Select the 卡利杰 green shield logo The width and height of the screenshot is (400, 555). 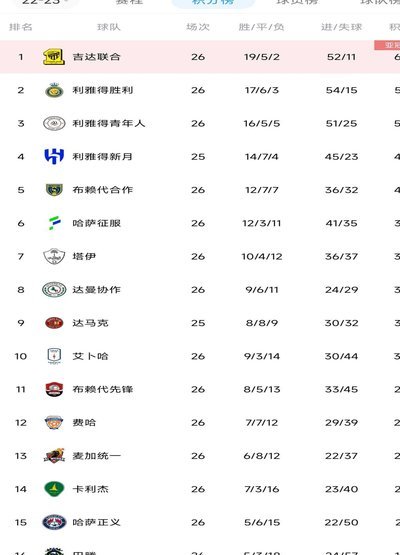click(54, 489)
